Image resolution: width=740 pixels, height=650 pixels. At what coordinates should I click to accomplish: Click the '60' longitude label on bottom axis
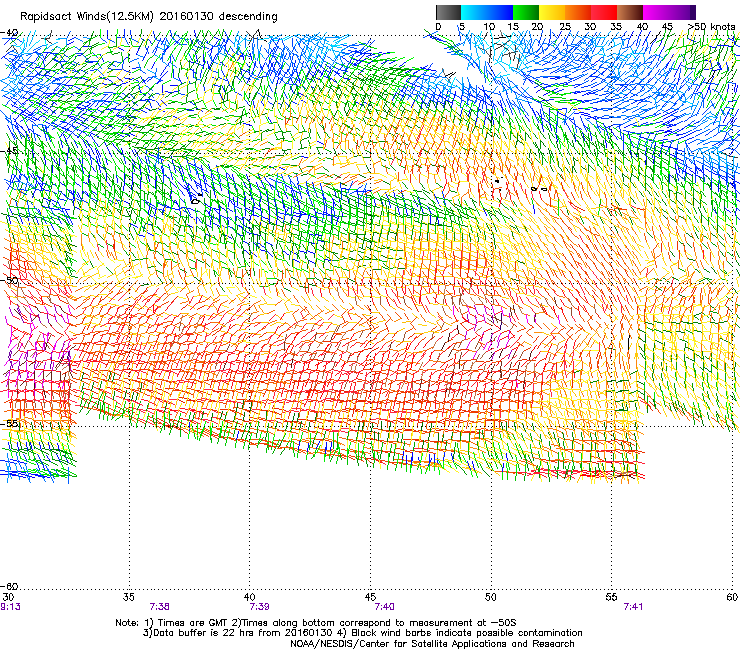[732, 597]
